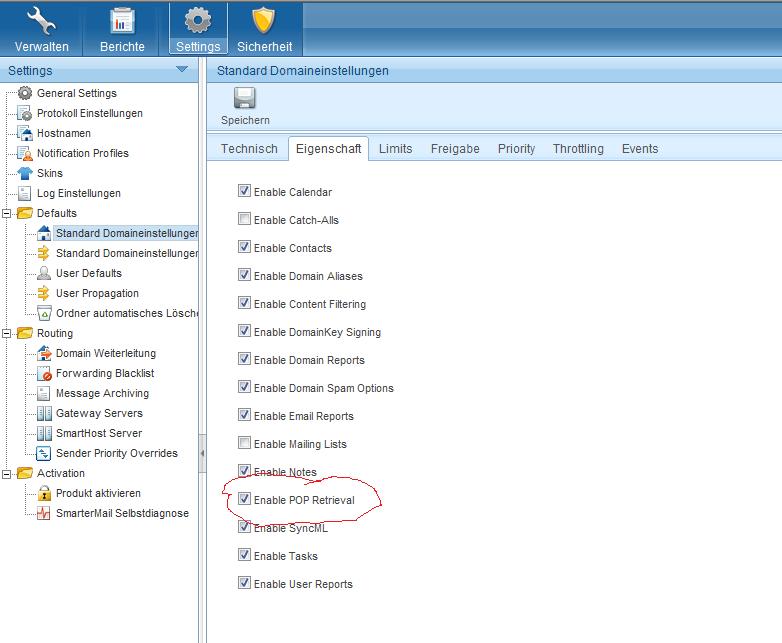Open the Berichte reports icon
782x643 pixels.
pos(122,21)
